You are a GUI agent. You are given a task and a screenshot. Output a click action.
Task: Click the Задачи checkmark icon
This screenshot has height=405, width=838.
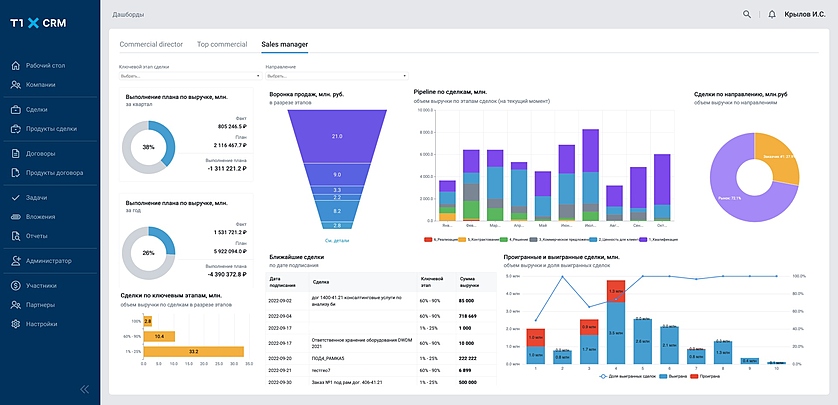click(x=16, y=198)
